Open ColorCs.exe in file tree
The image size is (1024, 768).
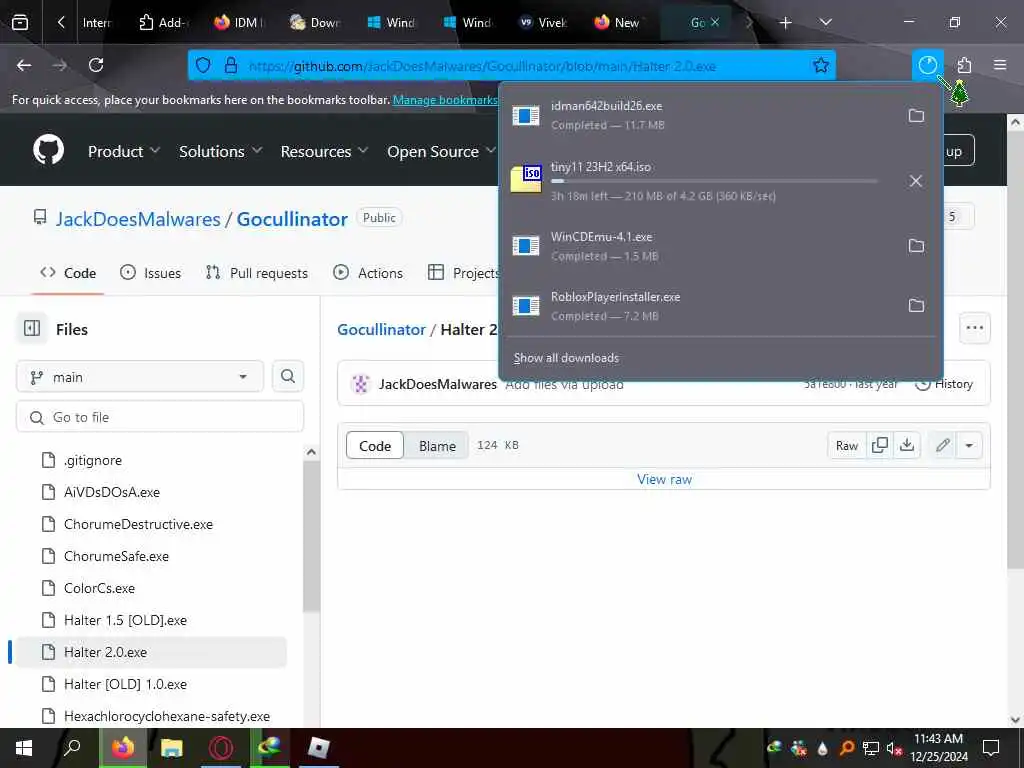click(99, 588)
